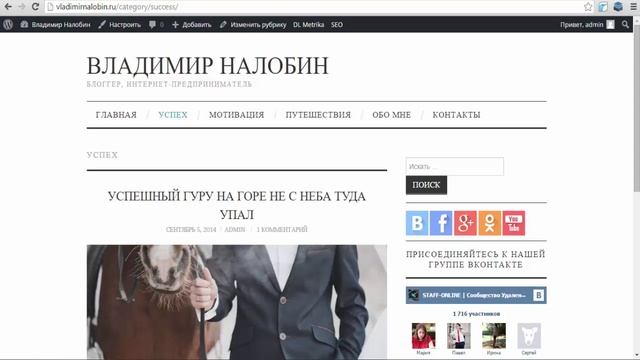Open the 1 КОММЕНТАРИЙ link
The width and height of the screenshot is (640, 360).
282,229
